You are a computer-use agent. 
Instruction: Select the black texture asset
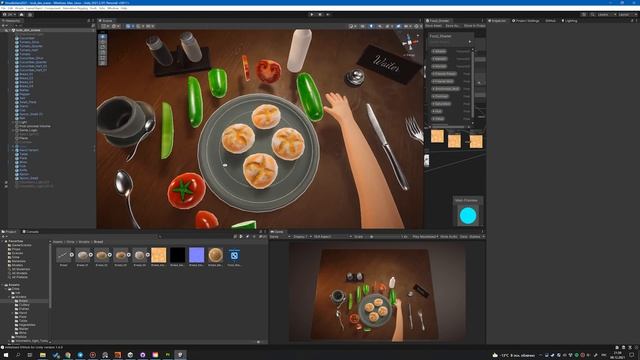pos(177,255)
